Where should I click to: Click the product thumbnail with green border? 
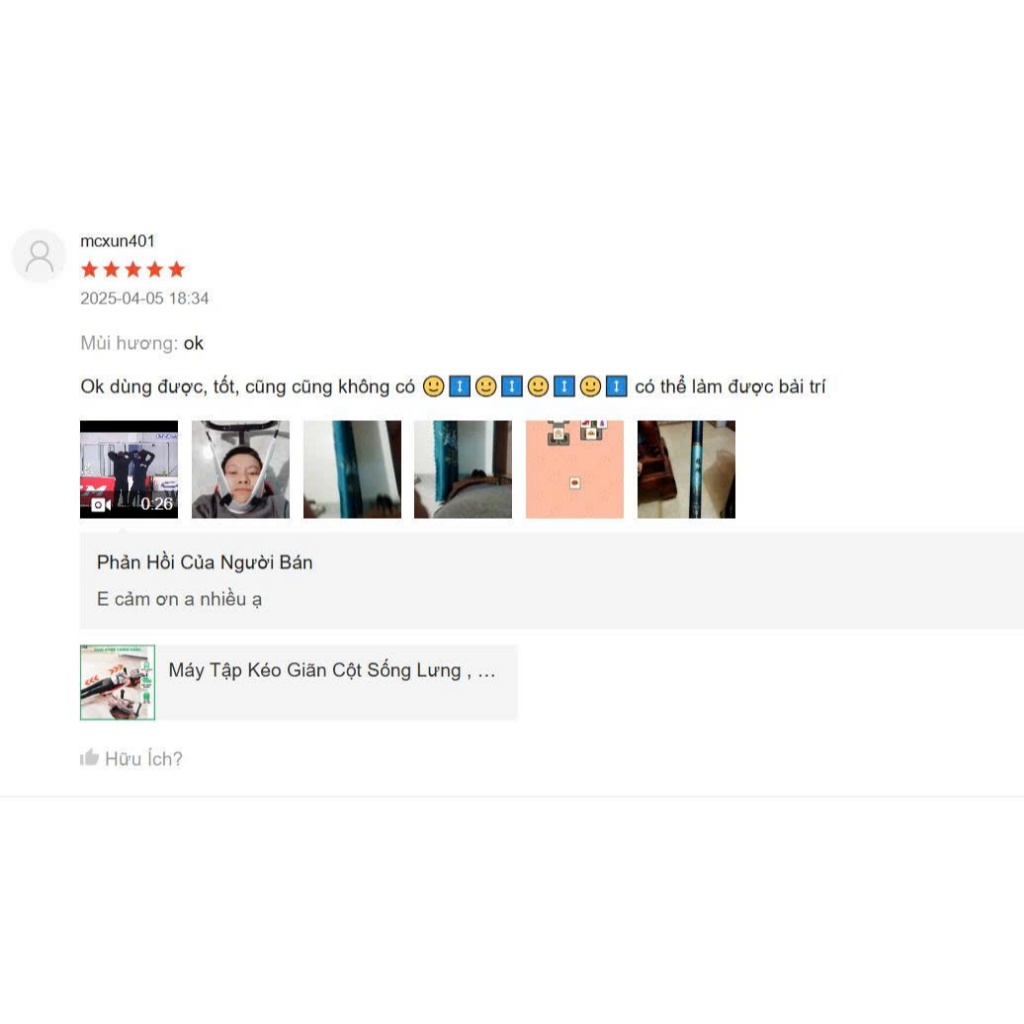pyautogui.click(x=118, y=682)
